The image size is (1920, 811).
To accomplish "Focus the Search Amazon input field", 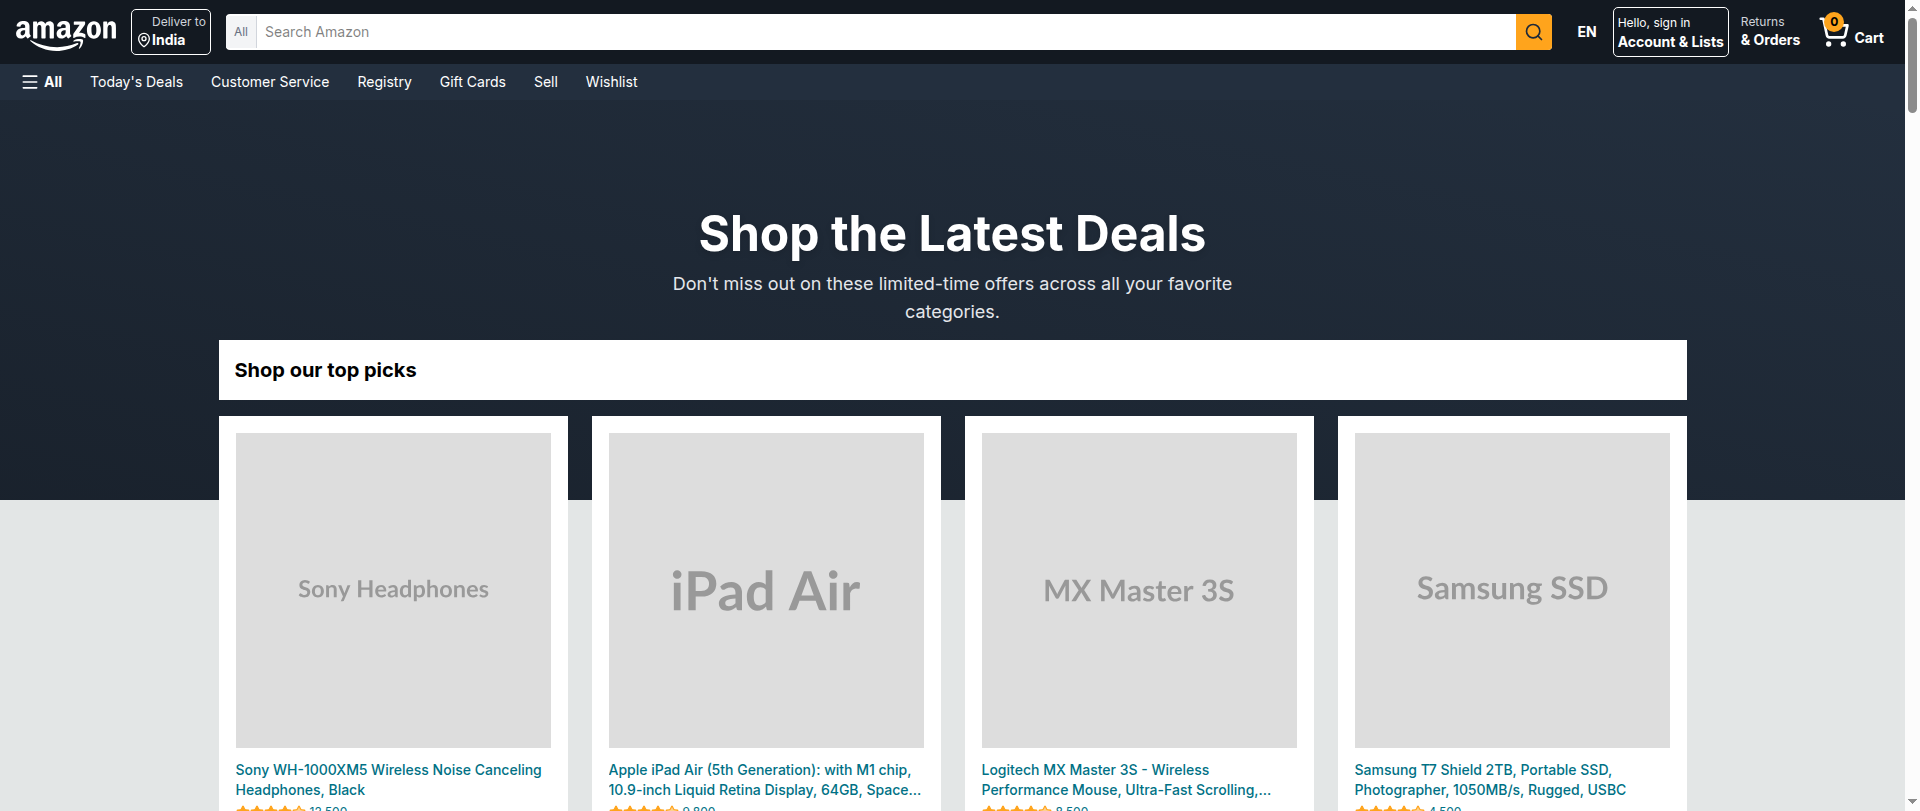I will click(885, 32).
